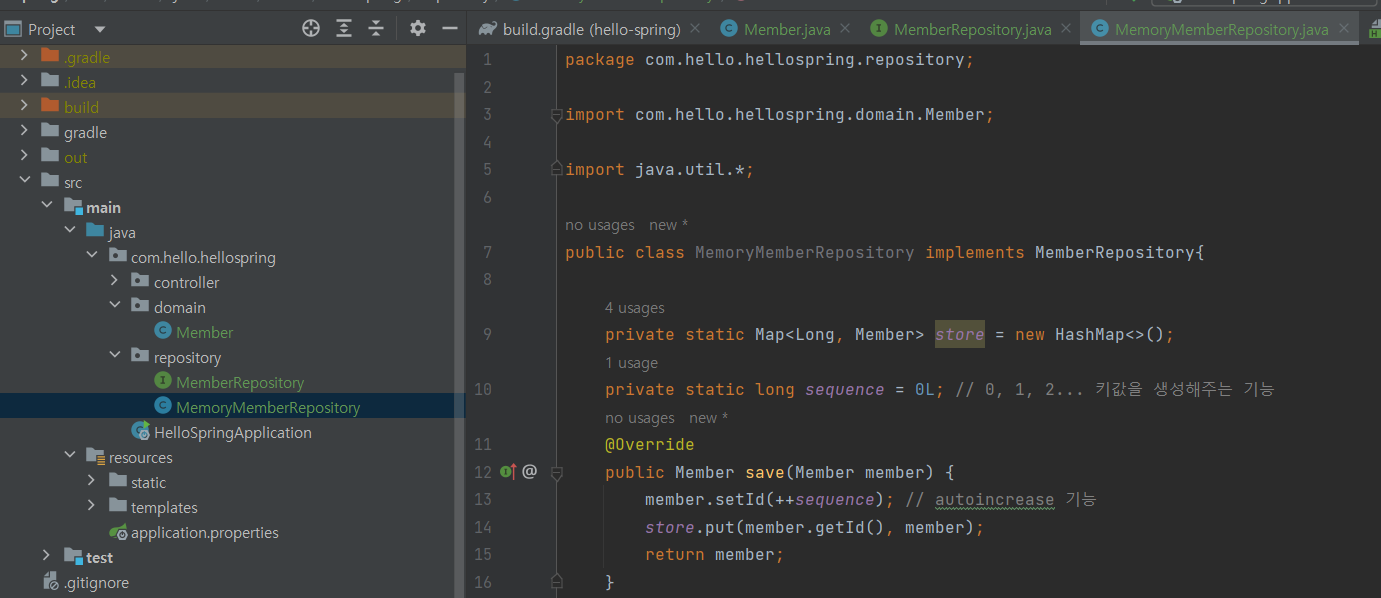
Task: Open HelloSpringApplication in project tree
Action: coord(232,432)
